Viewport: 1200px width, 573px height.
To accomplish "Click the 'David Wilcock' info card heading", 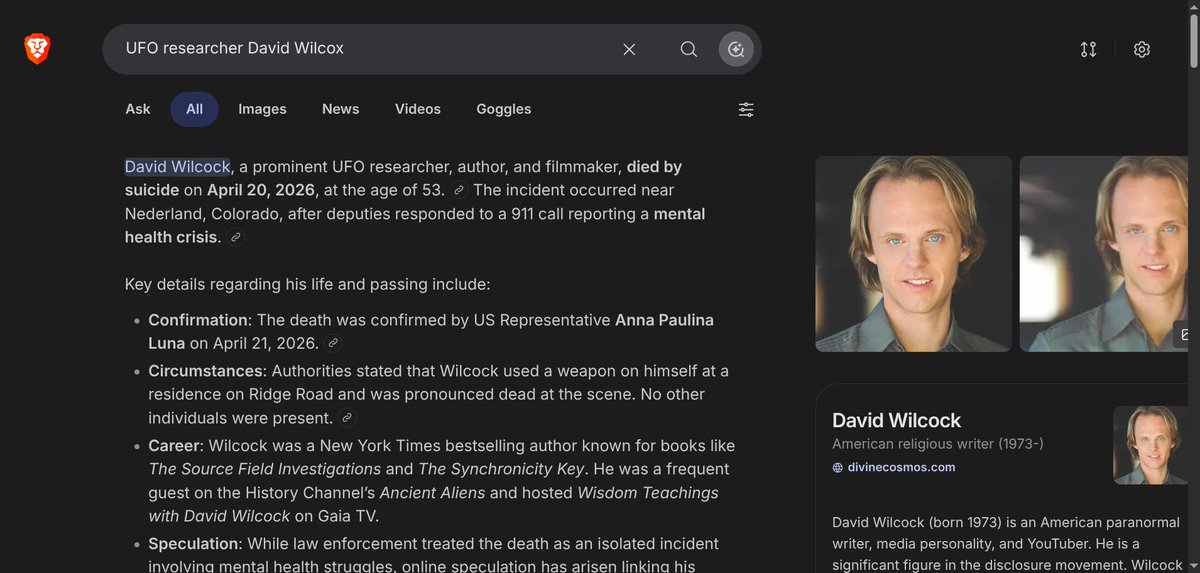I will [897, 420].
